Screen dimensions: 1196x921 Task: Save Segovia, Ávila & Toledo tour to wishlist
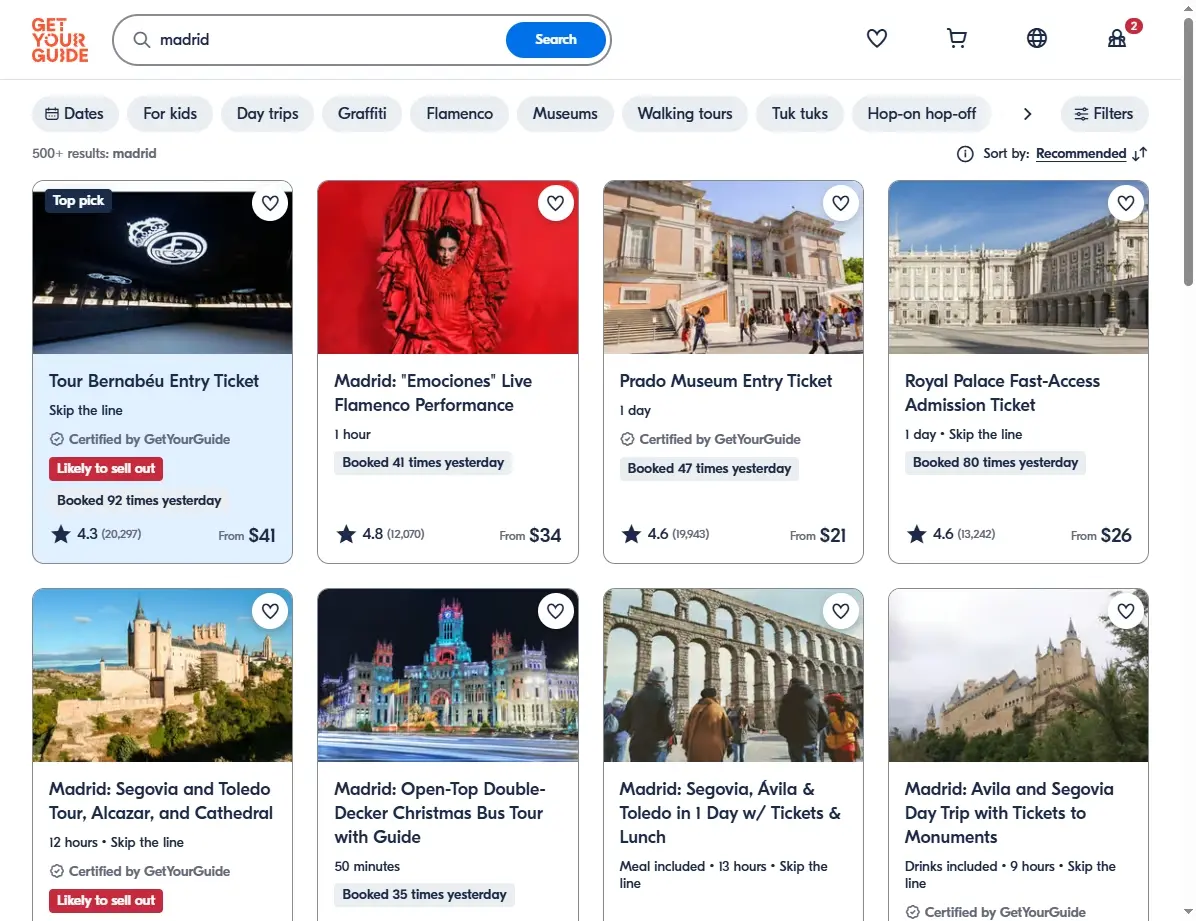tap(841, 611)
